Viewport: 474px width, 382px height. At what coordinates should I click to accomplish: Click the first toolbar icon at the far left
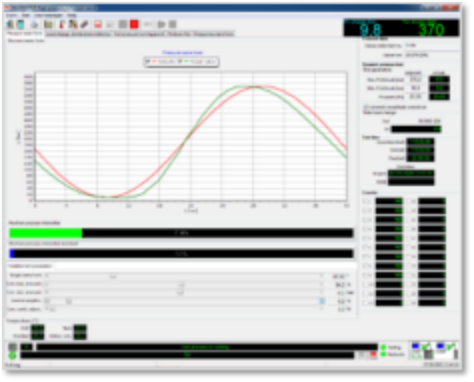(11, 24)
